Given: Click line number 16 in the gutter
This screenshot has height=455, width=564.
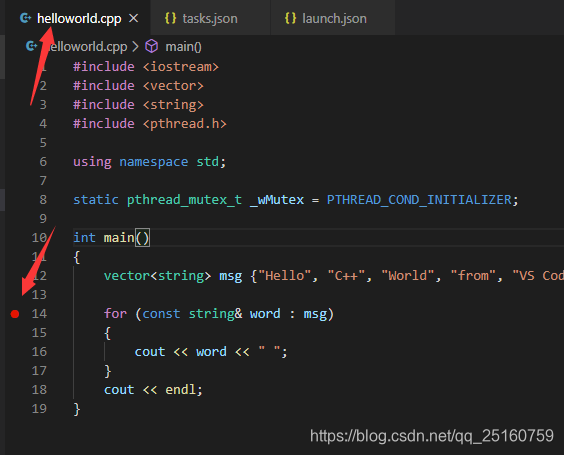Looking at the screenshot, I should (39, 351).
